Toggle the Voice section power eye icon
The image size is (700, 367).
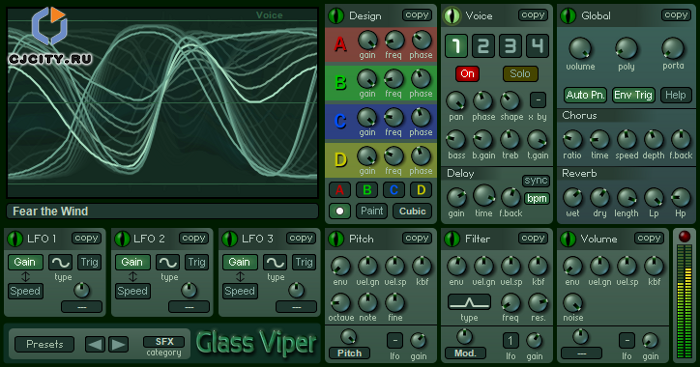[452, 16]
